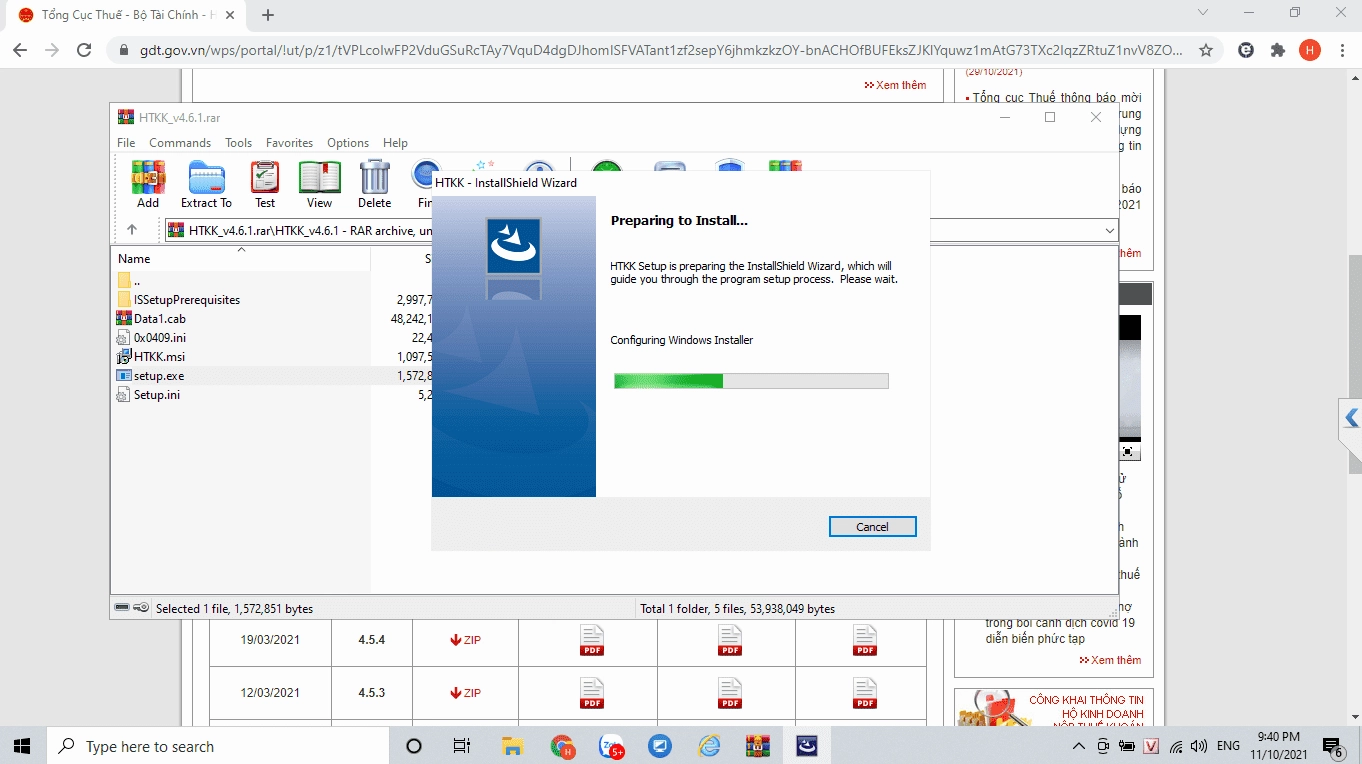Click the Delete trash icon in WinRAR
Image resolution: width=1362 pixels, height=764 pixels.
[374, 184]
